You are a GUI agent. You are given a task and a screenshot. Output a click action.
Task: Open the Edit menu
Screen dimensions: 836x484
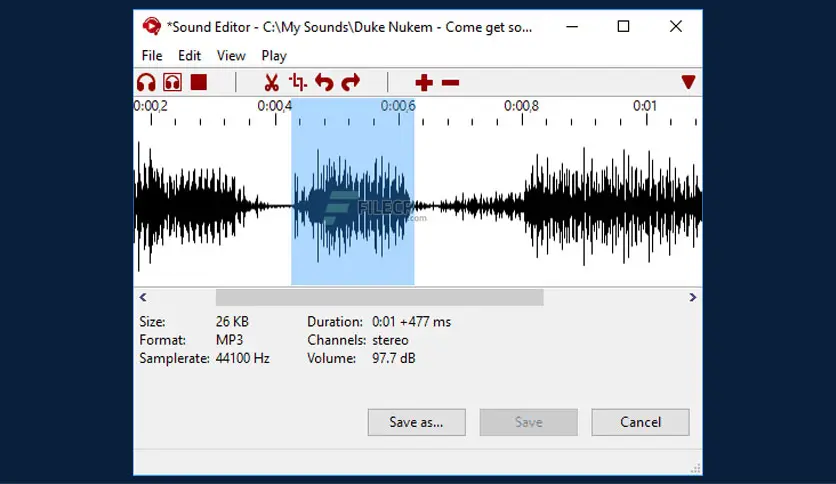(189, 56)
